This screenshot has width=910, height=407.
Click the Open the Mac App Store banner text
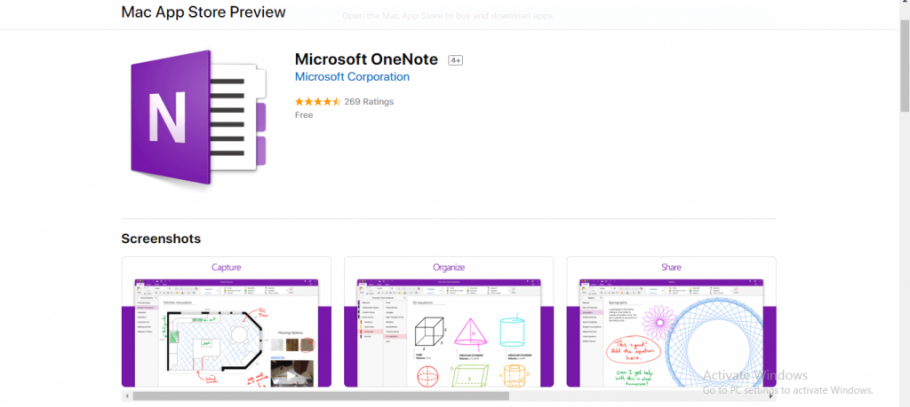click(447, 16)
